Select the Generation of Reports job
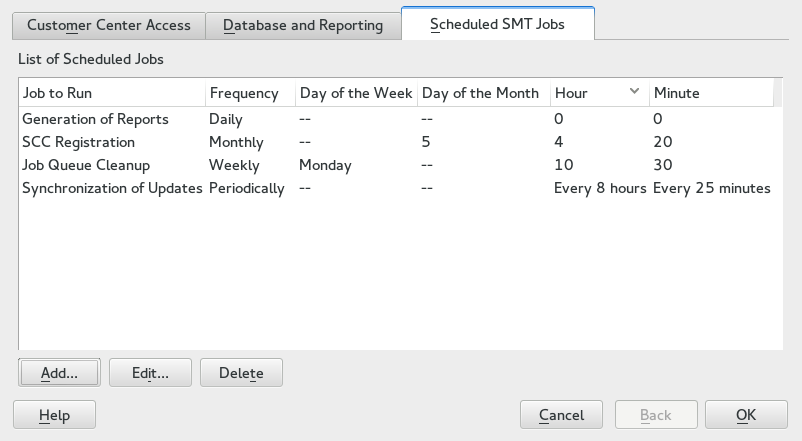This screenshot has width=802, height=441. (x=96, y=119)
